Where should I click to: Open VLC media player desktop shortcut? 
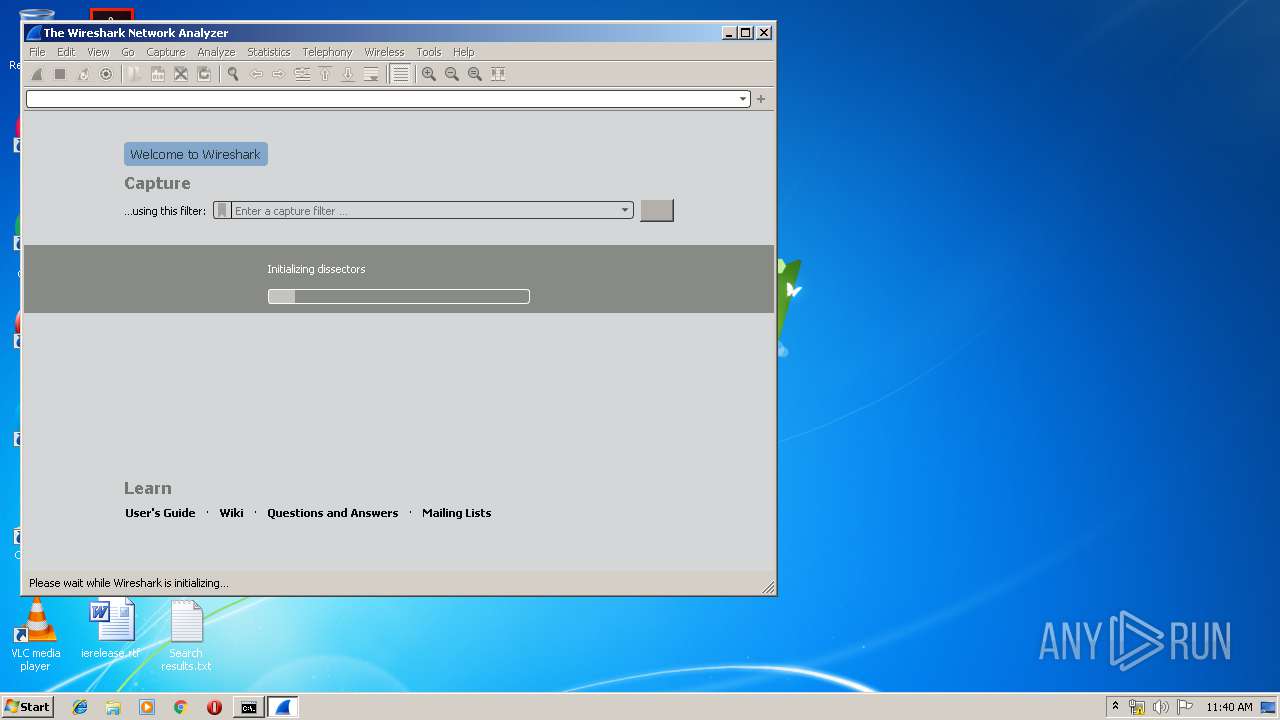tap(35, 634)
